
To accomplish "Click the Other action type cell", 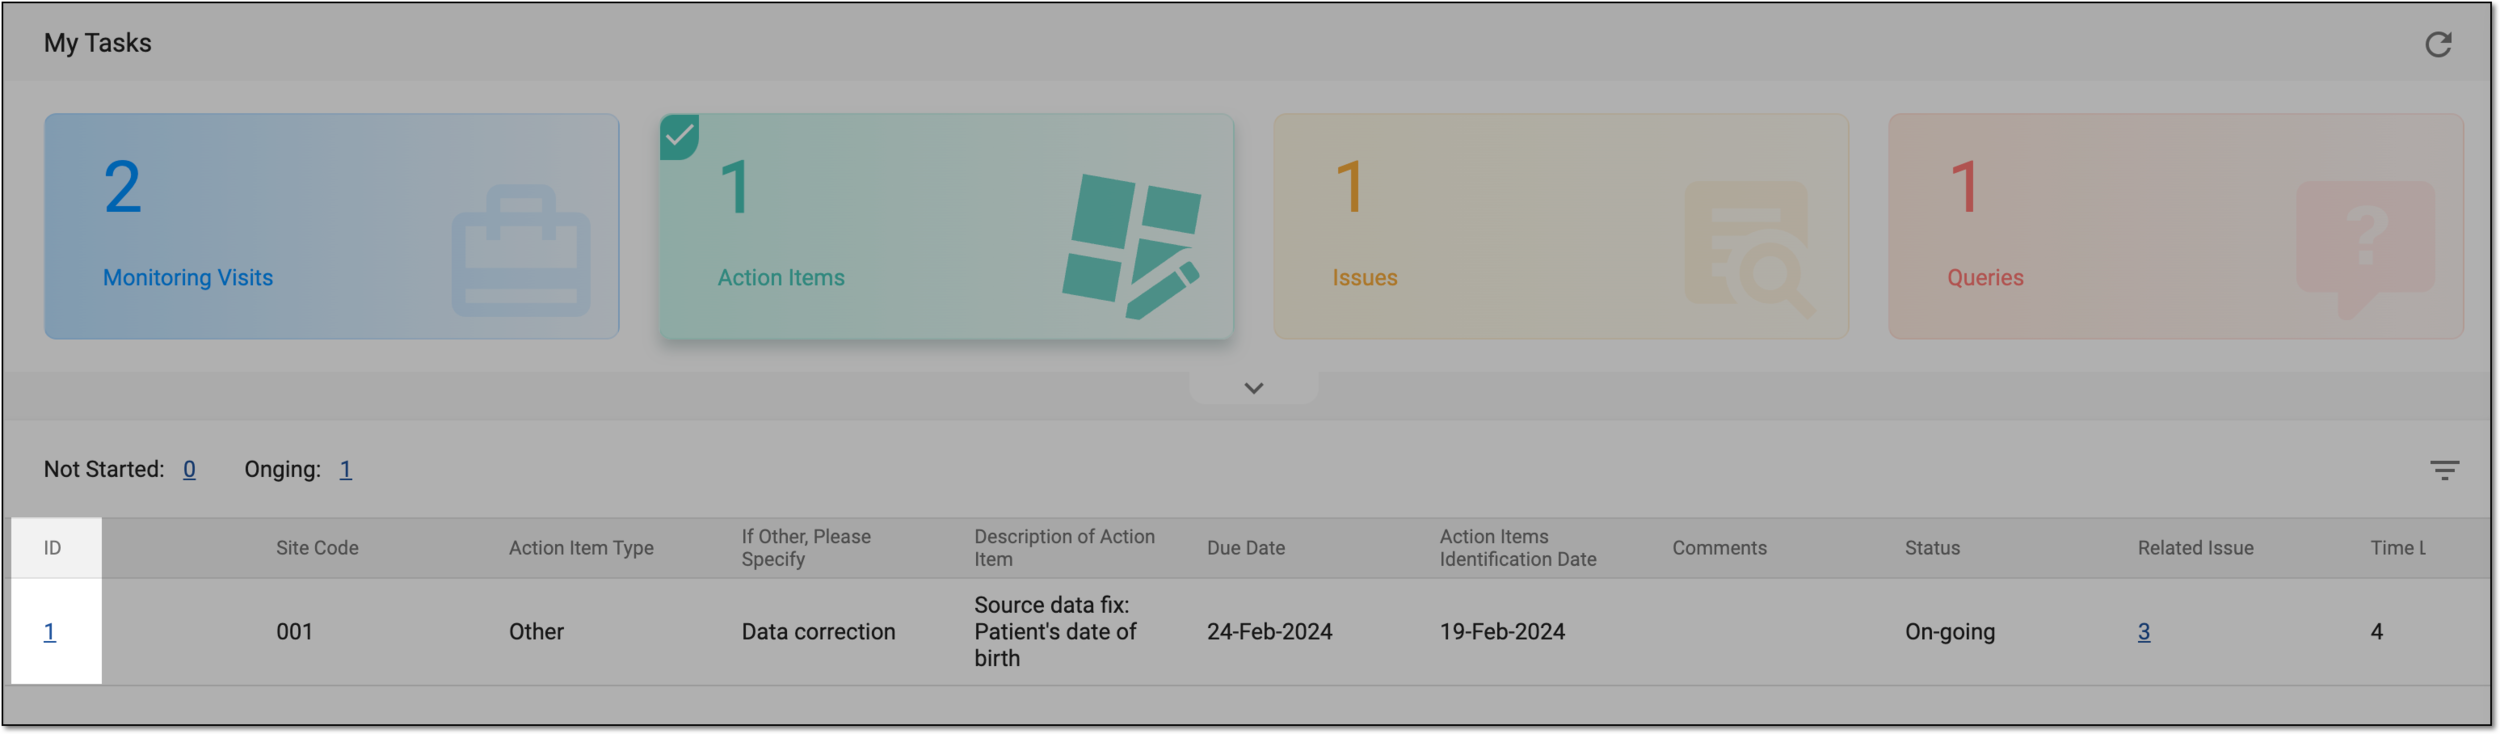I will point(536,632).
